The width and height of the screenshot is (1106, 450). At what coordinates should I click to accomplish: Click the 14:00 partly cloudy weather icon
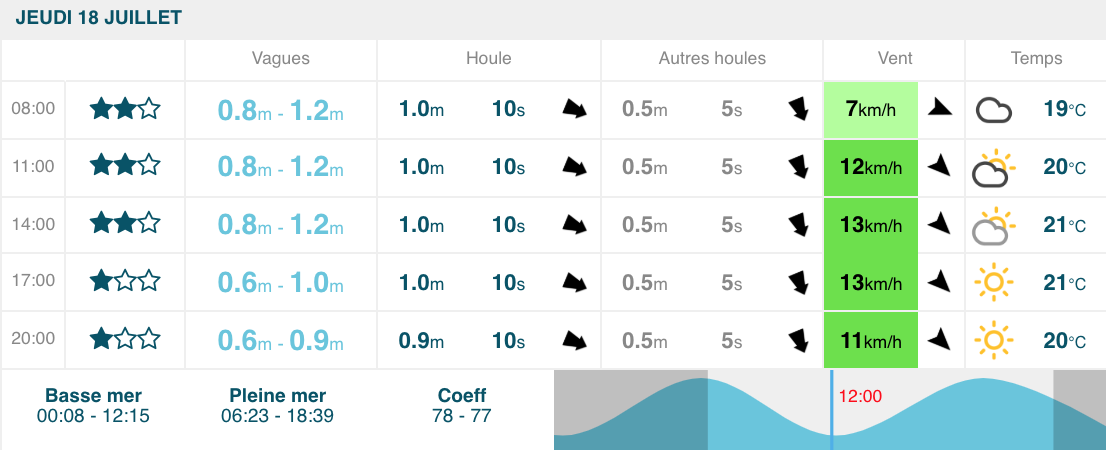point(993,226)
